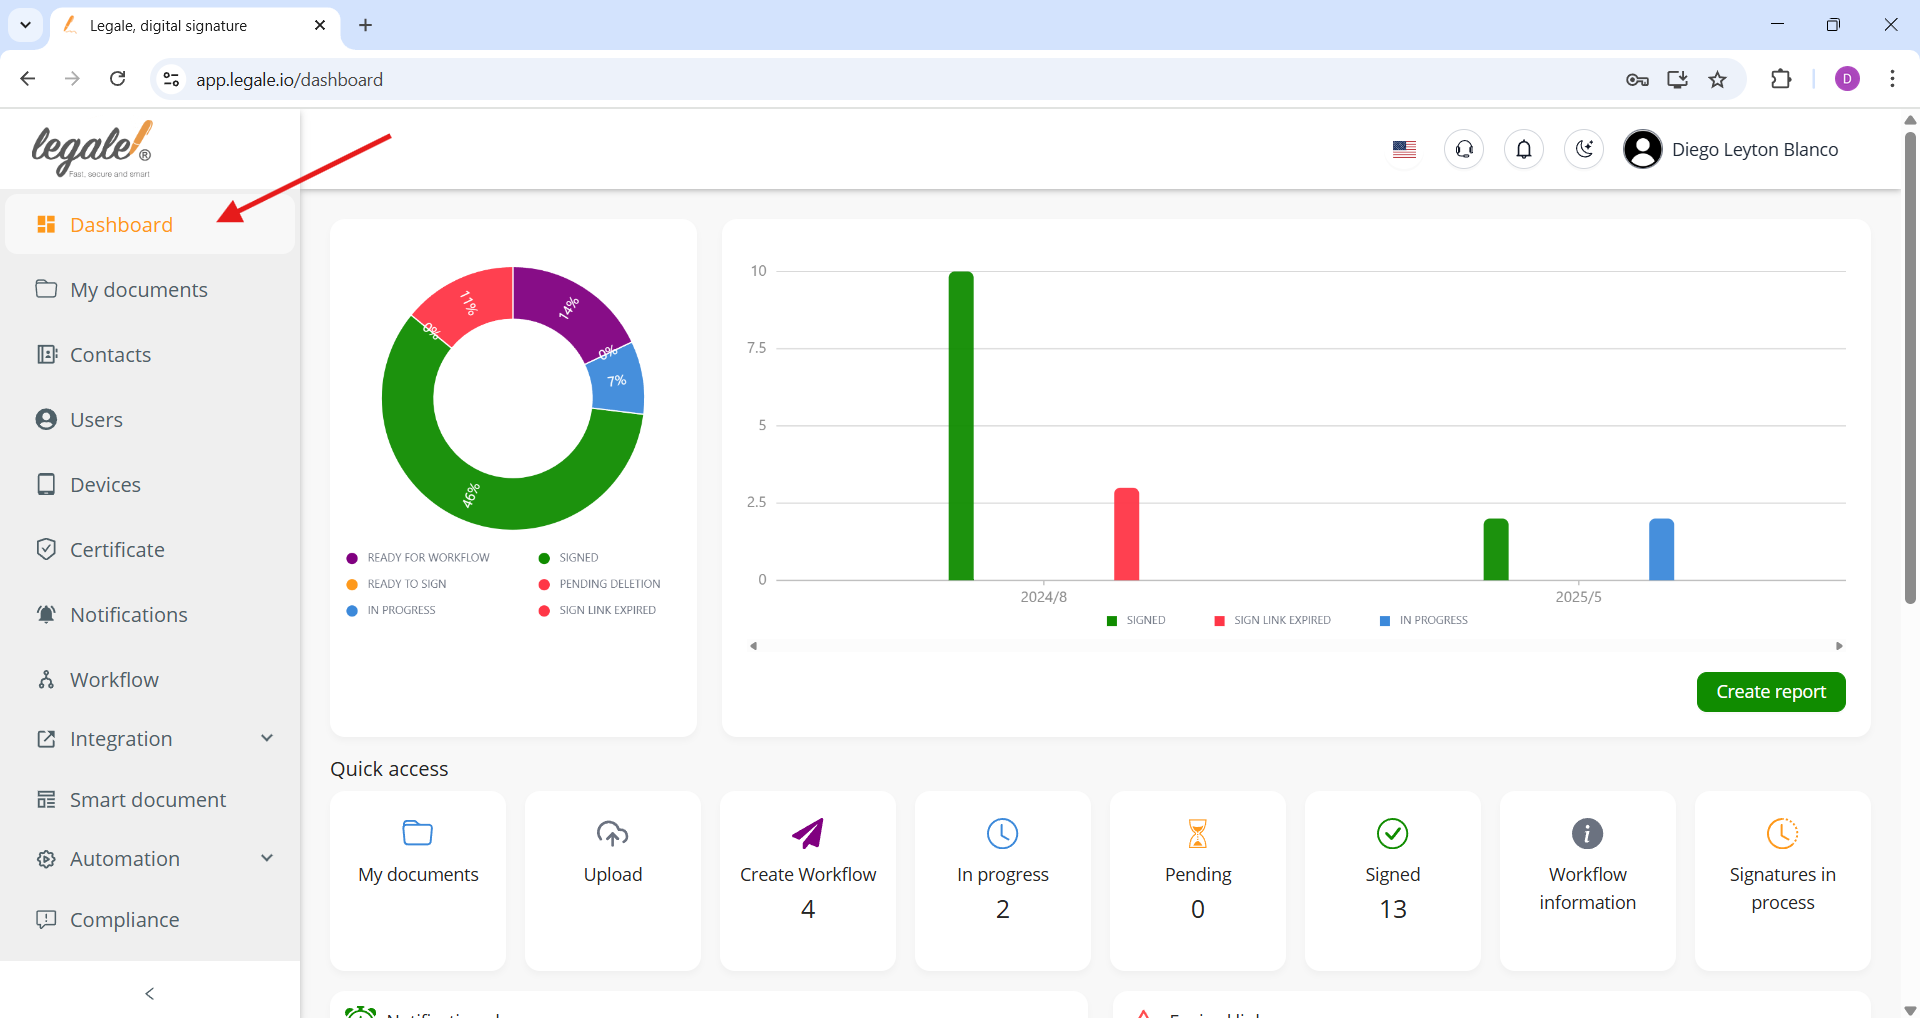
Task: Open the Upload quick access card
Action: point(612,880)
